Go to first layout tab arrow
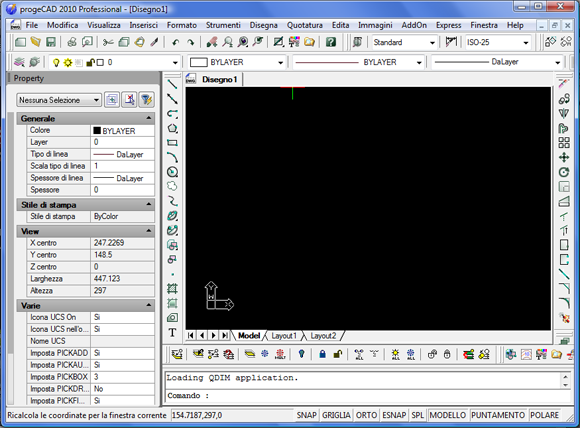 (x=190, y=336)
